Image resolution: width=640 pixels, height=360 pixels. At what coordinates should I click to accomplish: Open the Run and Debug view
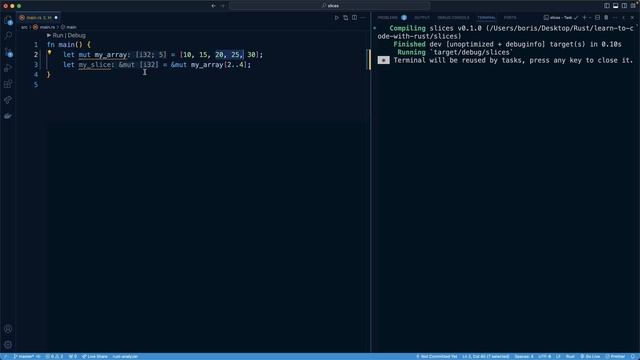(x=8, y=68)
